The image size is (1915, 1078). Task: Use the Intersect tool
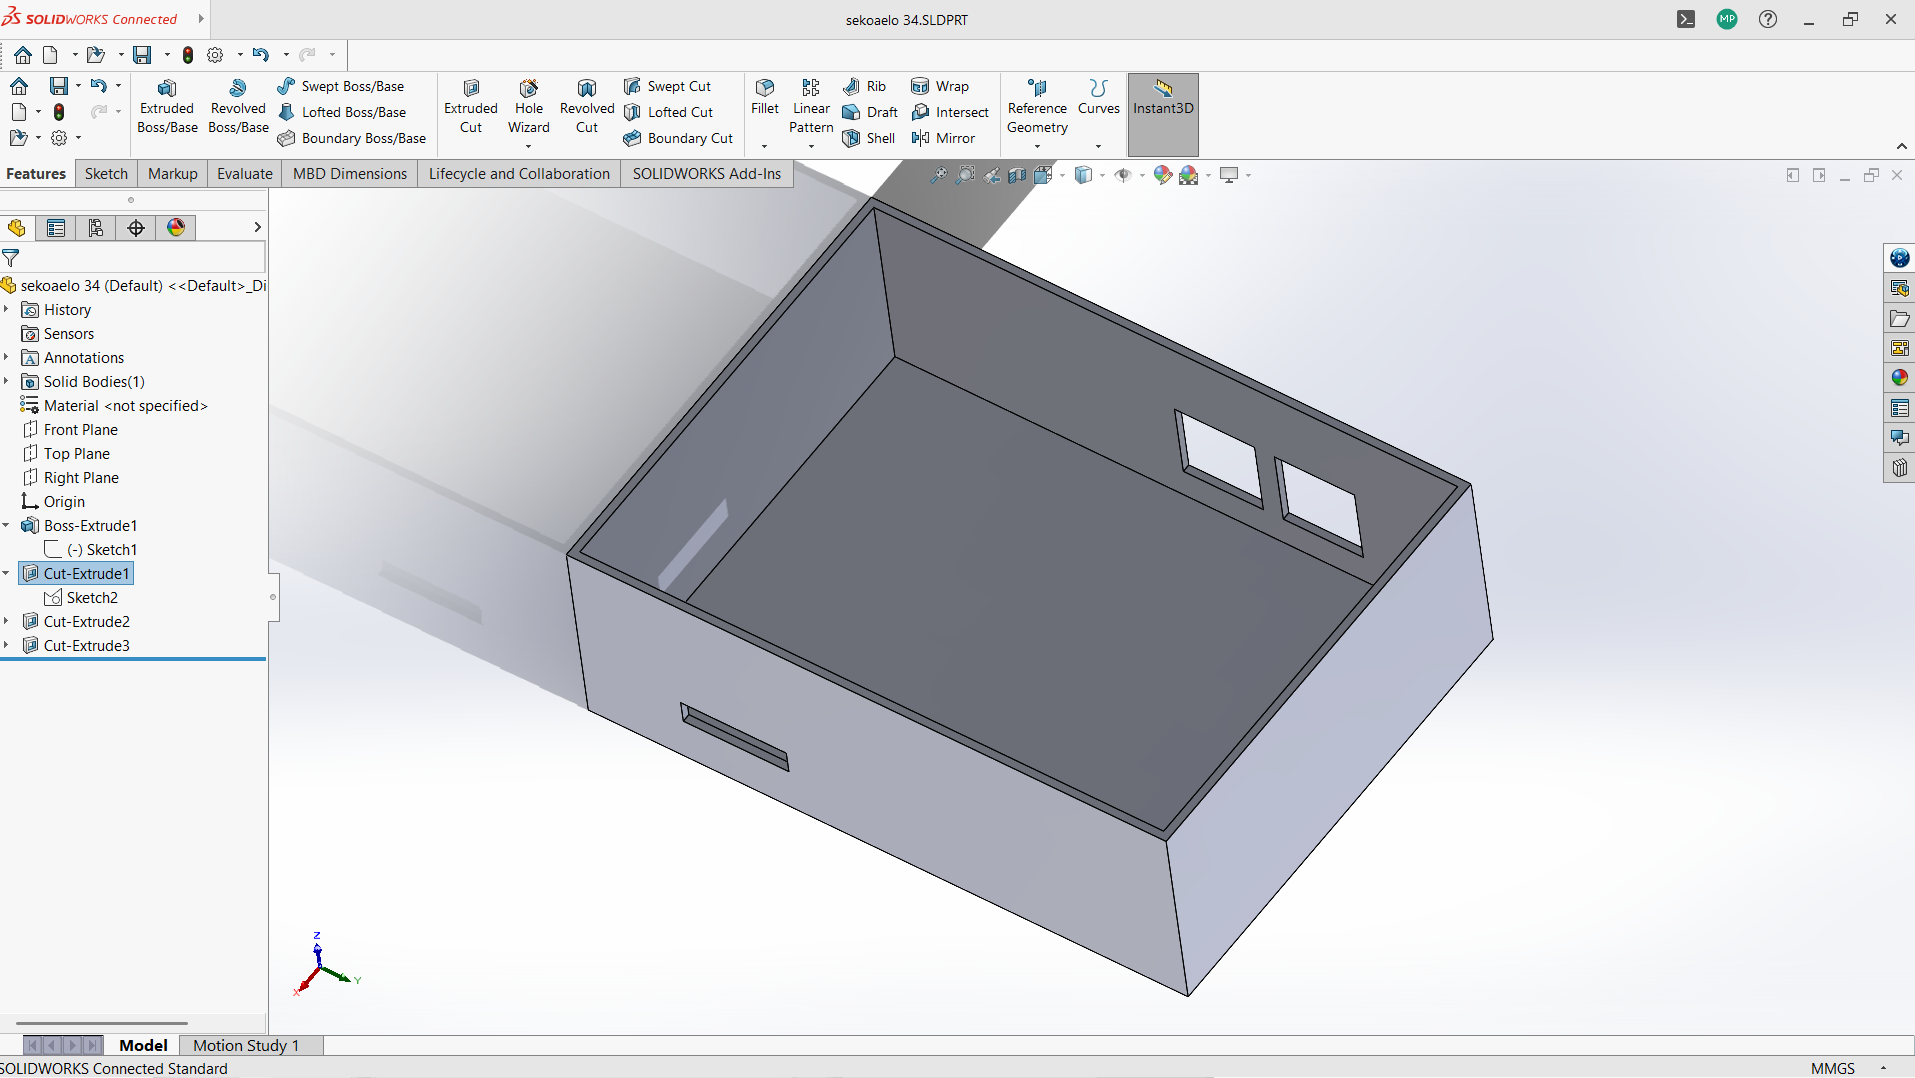(x=950, y=112)
